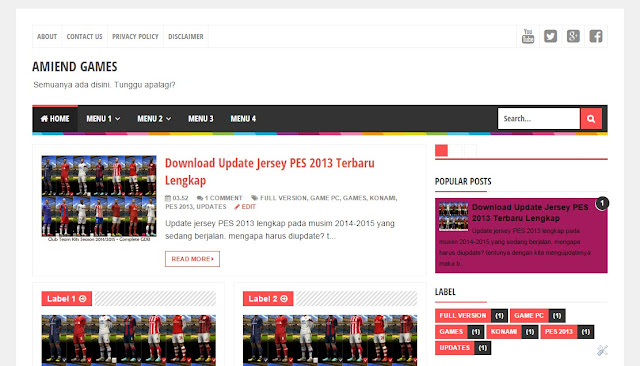This screenshot has width=640, height=366.
Task: Expand the MENU 2 dropdown
Action: pyautogui.click(x=154, y=119)
